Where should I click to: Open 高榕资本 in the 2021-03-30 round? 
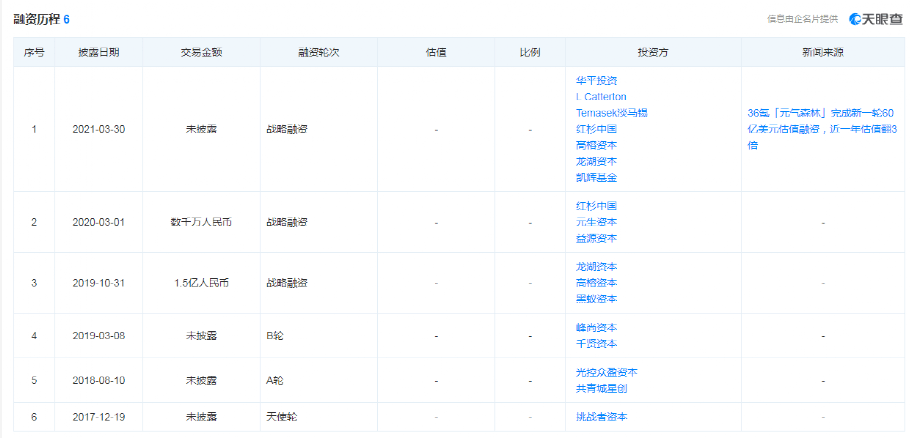pos(596,145)
